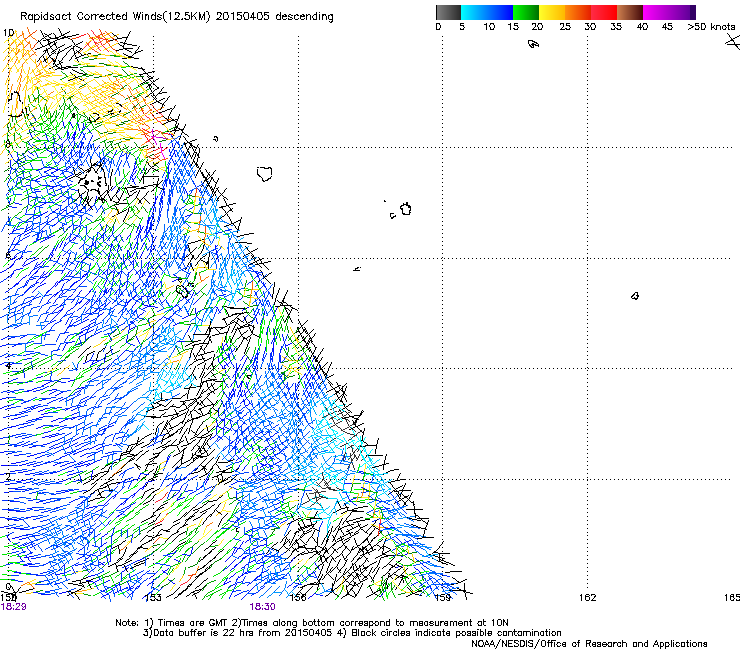Click the "18:29" purple time label
Image resolution: width=740 pixels, height=650 pixels.
pyautogui.click(x=14, y=607)
